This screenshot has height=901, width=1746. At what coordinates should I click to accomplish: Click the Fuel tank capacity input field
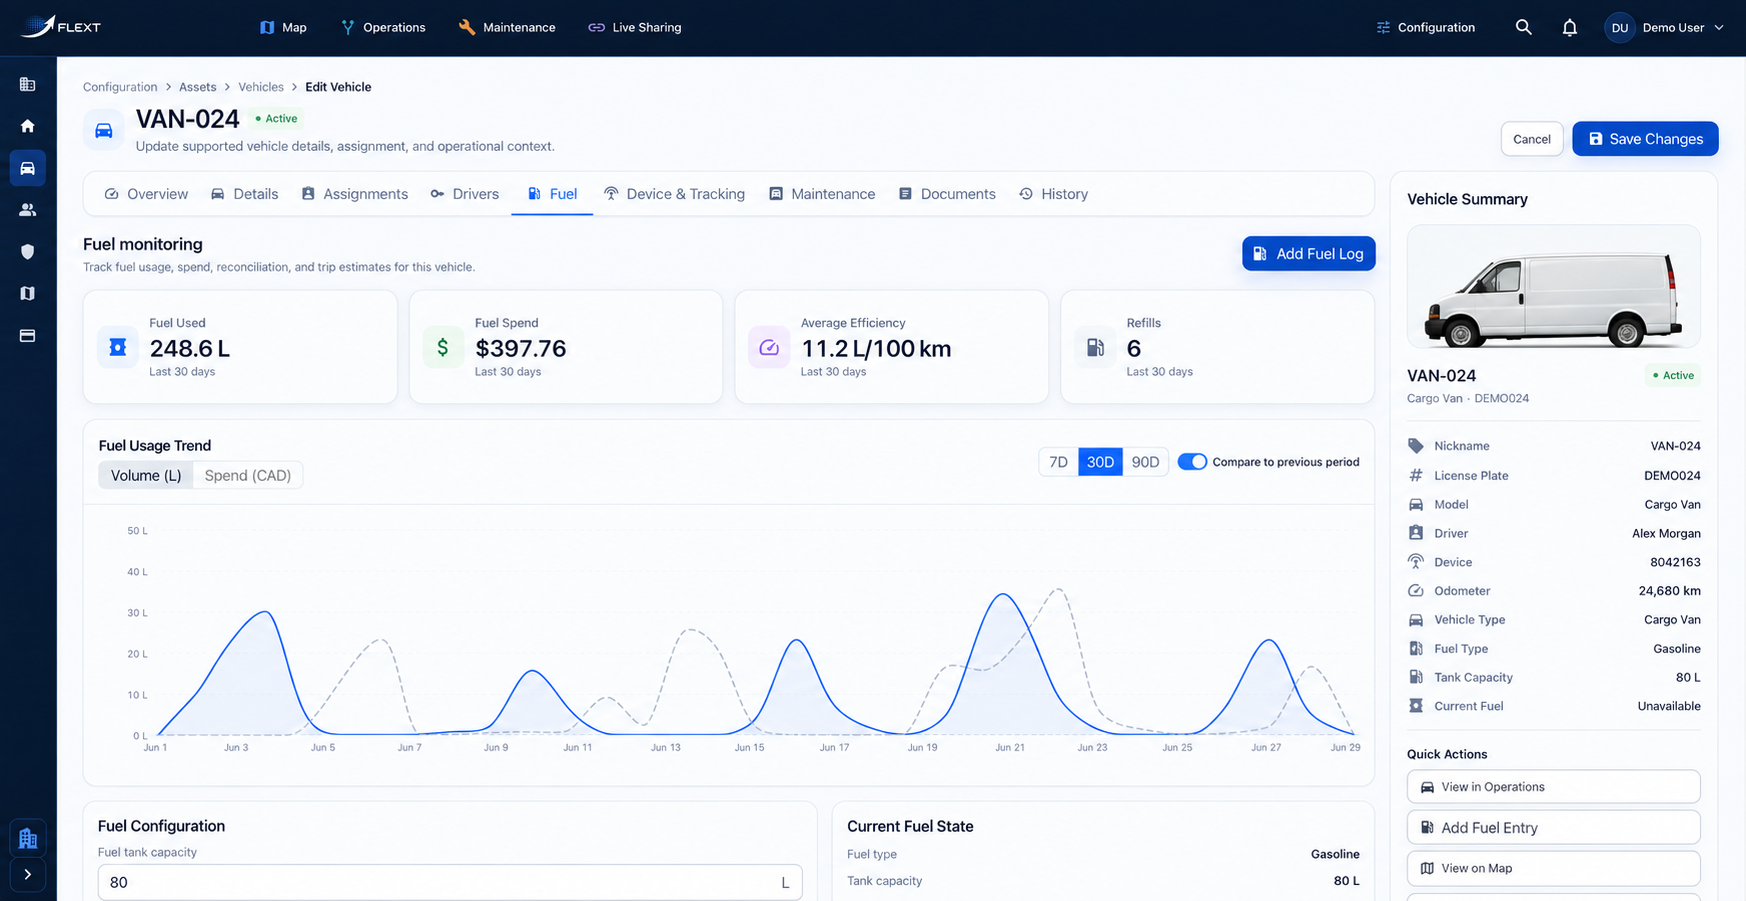click(x=450, y=882)
